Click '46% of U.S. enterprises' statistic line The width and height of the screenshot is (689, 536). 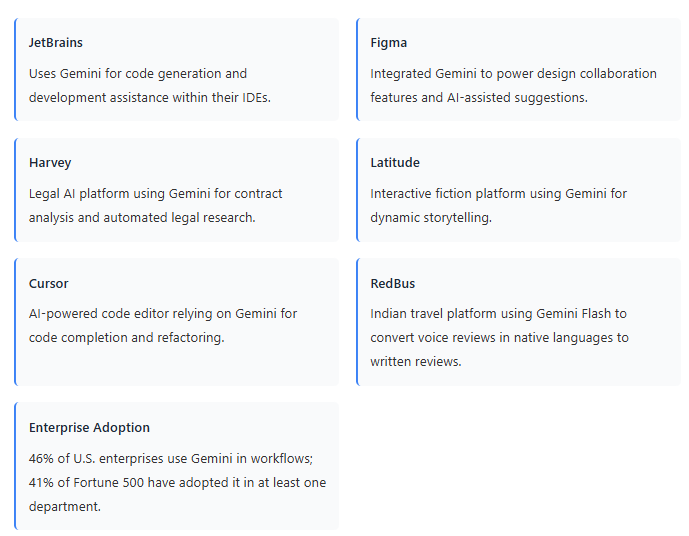tap(171, 459)
